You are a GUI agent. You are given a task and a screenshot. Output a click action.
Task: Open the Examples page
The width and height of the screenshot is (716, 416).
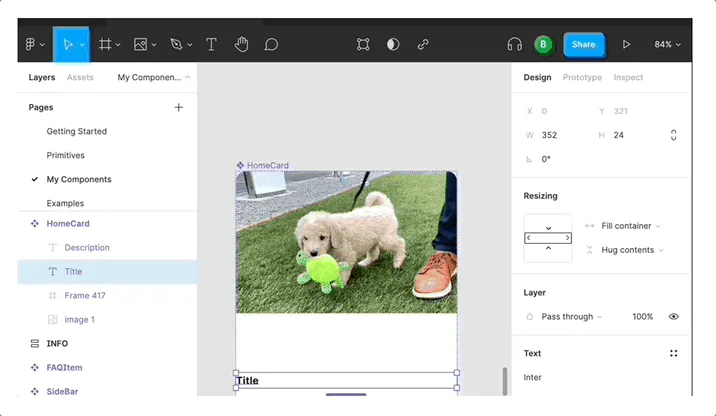(x=65, y=203)
